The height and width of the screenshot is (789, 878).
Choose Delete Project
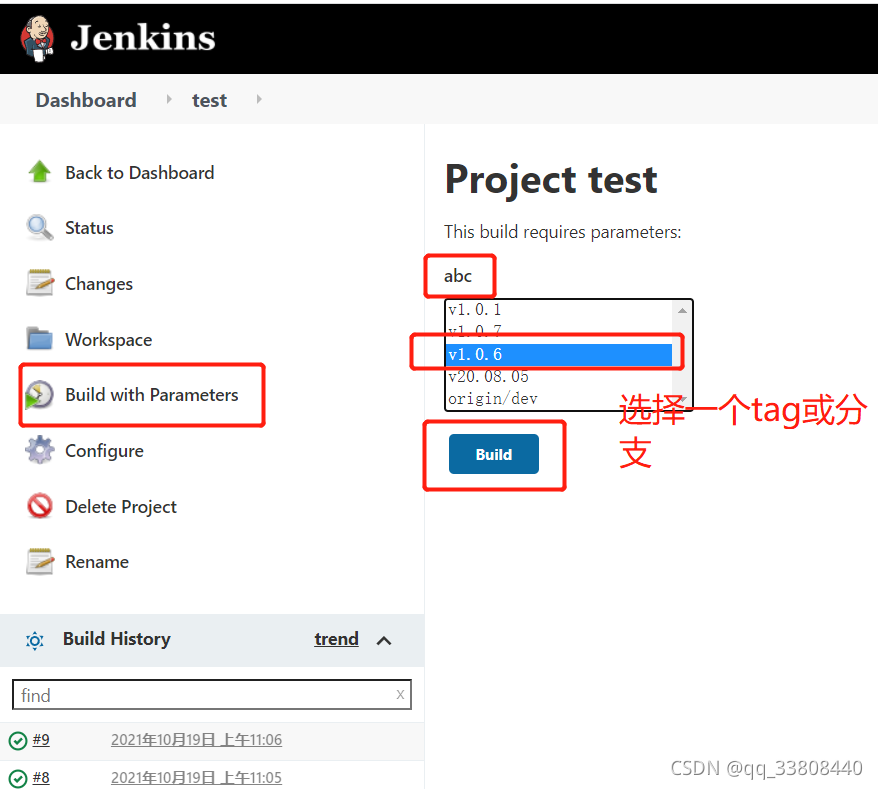pos(121,507)
